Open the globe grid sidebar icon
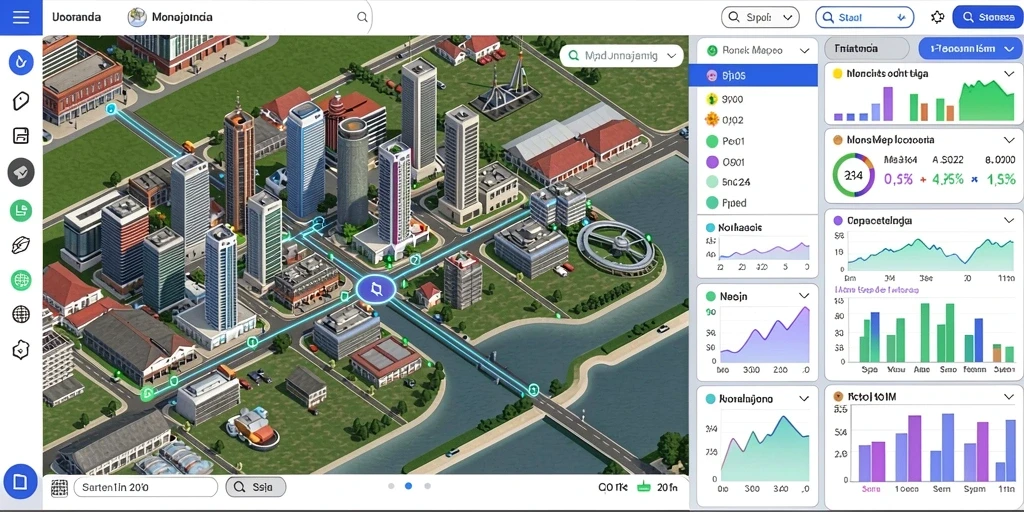The image size is (1024, 512). [x=21, y=314]
